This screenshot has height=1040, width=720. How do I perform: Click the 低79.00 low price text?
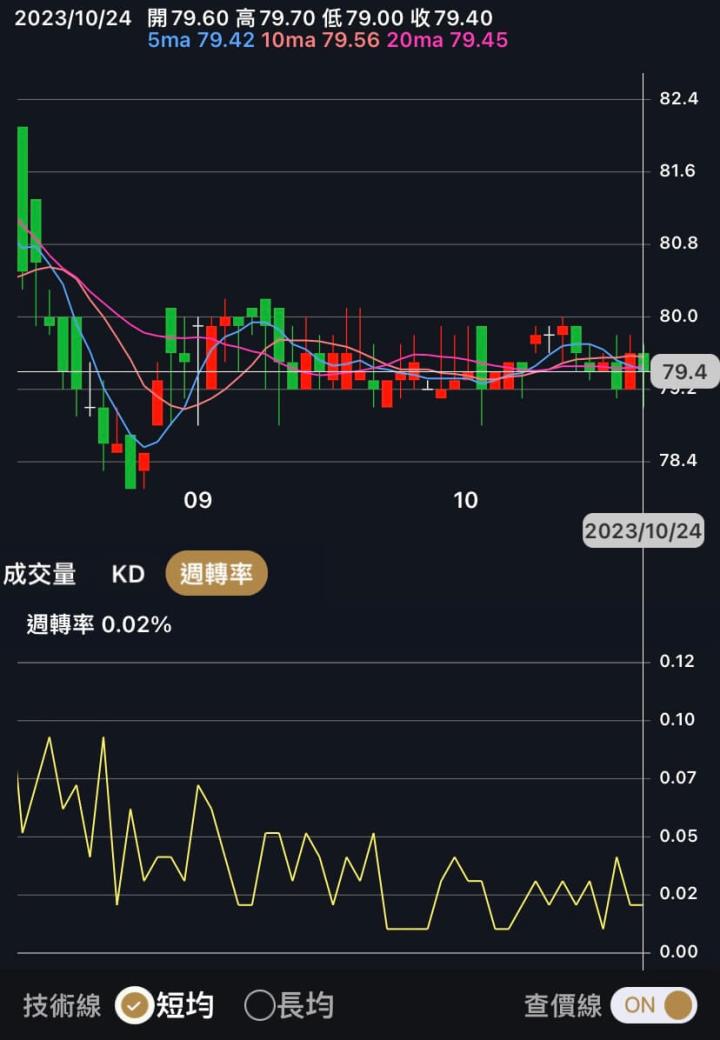(363, 18)
